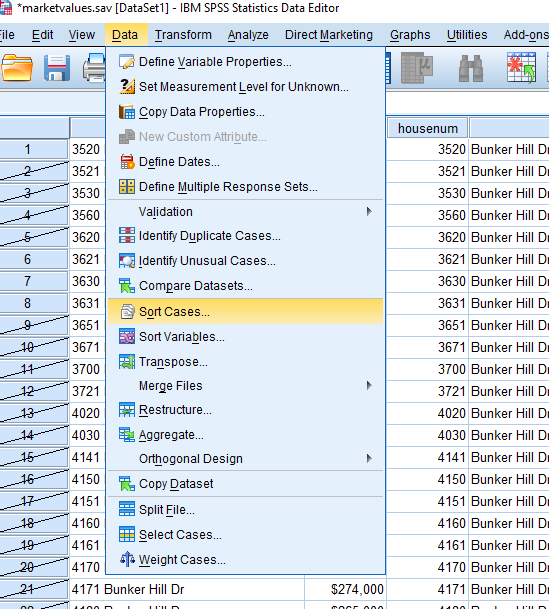The height and width of the screenshot is (609, 549).
Task: Select row header number 6
Action: 34,259
